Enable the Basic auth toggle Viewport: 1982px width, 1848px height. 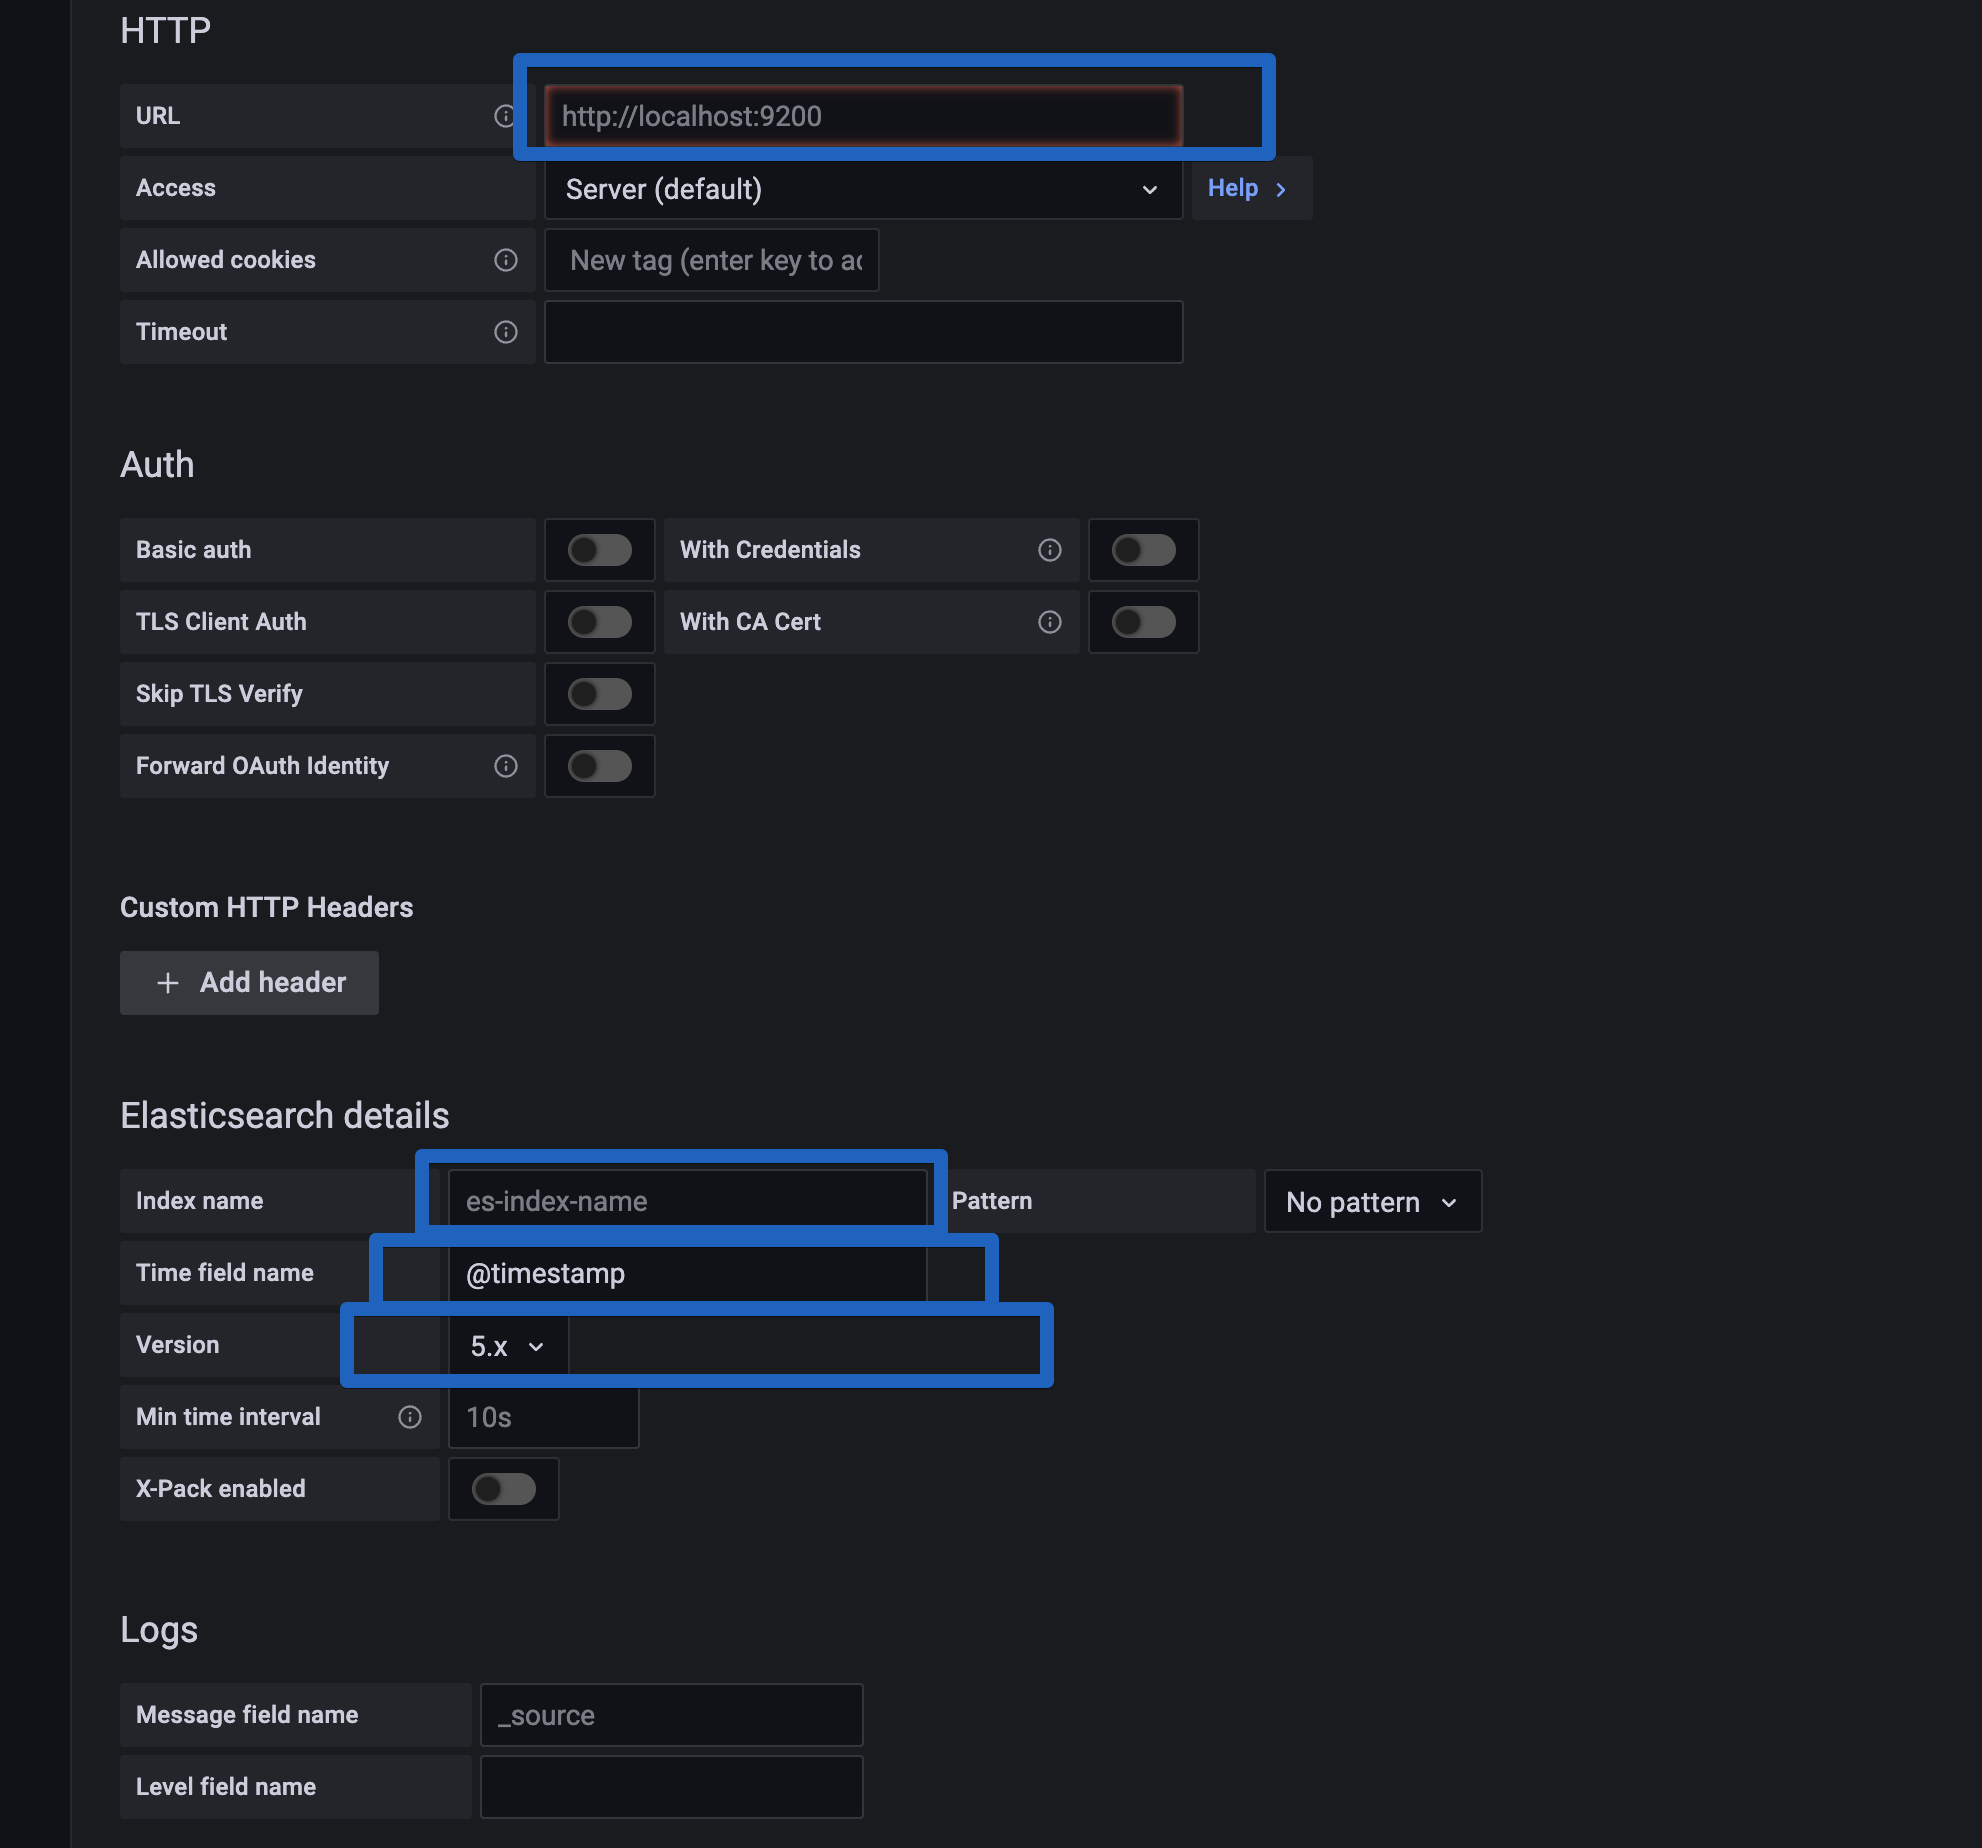[599, 550]
